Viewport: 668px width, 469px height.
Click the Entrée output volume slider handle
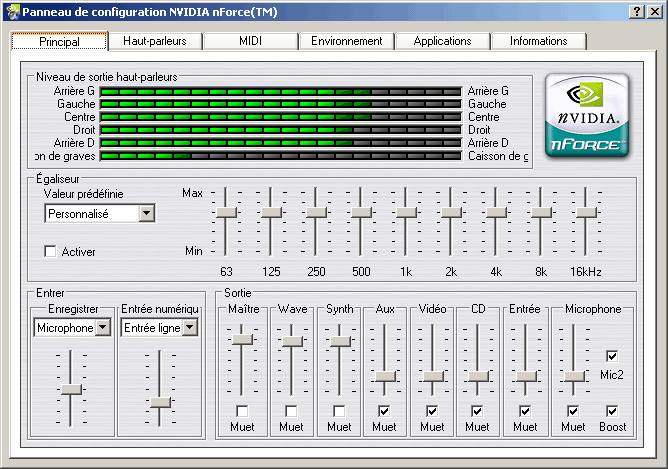(x=526, y=376)
